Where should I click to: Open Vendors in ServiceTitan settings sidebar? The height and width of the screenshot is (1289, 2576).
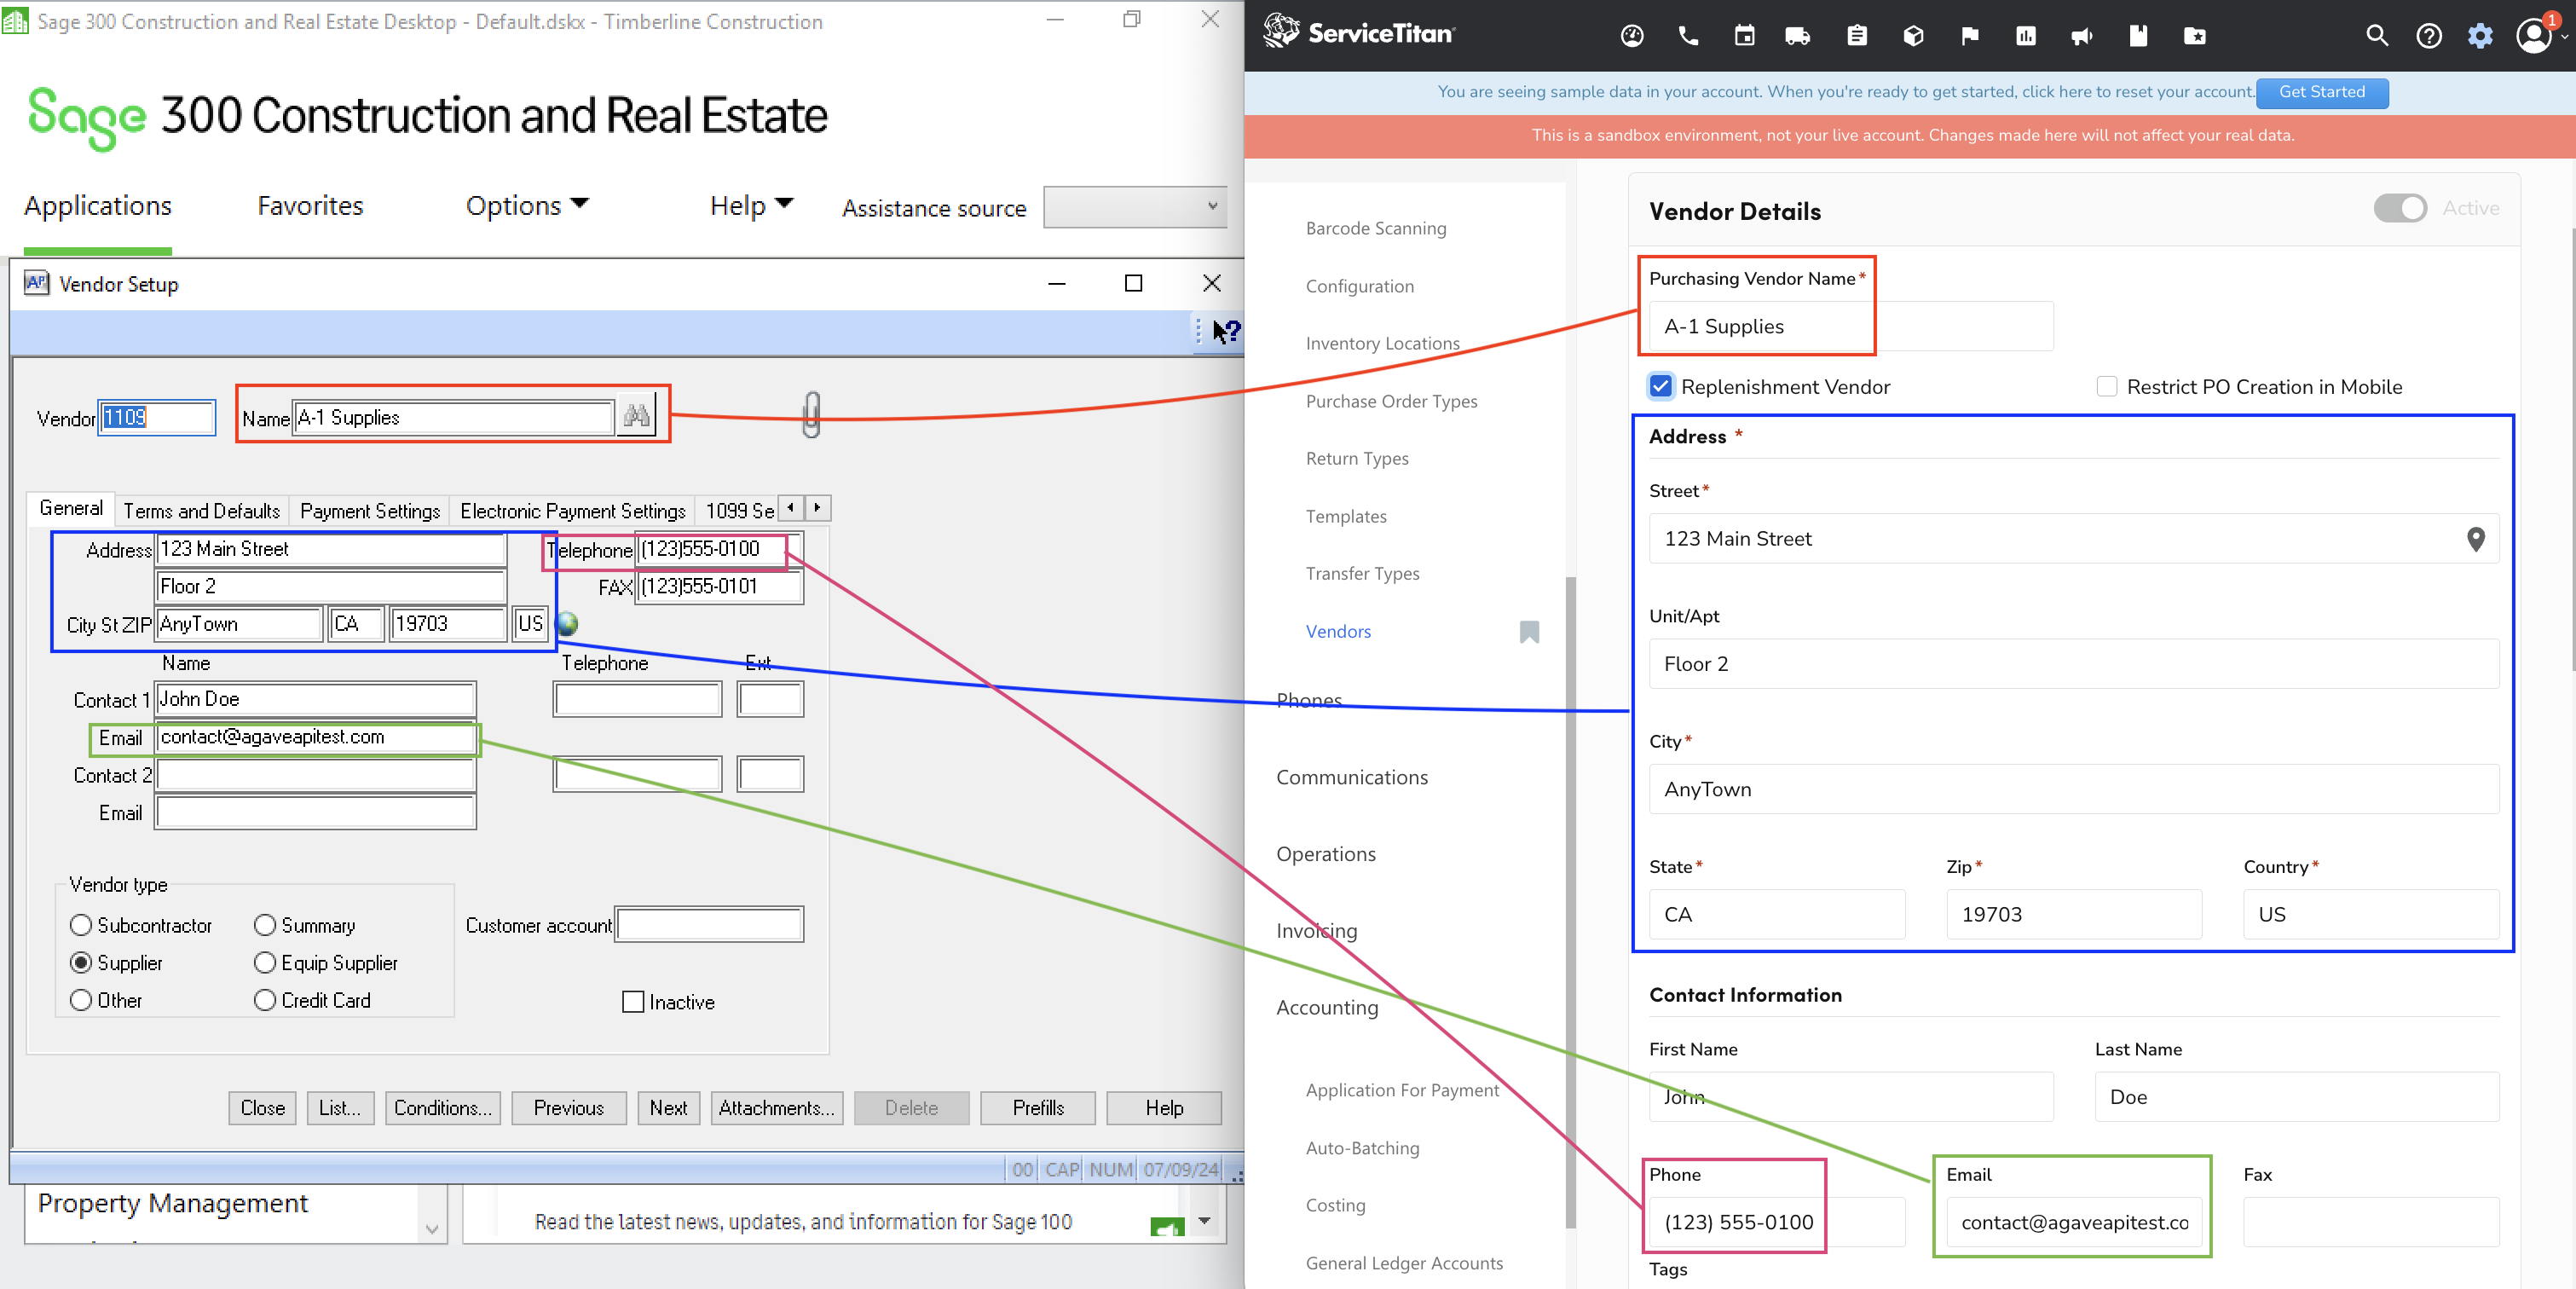pos(1338,631)
